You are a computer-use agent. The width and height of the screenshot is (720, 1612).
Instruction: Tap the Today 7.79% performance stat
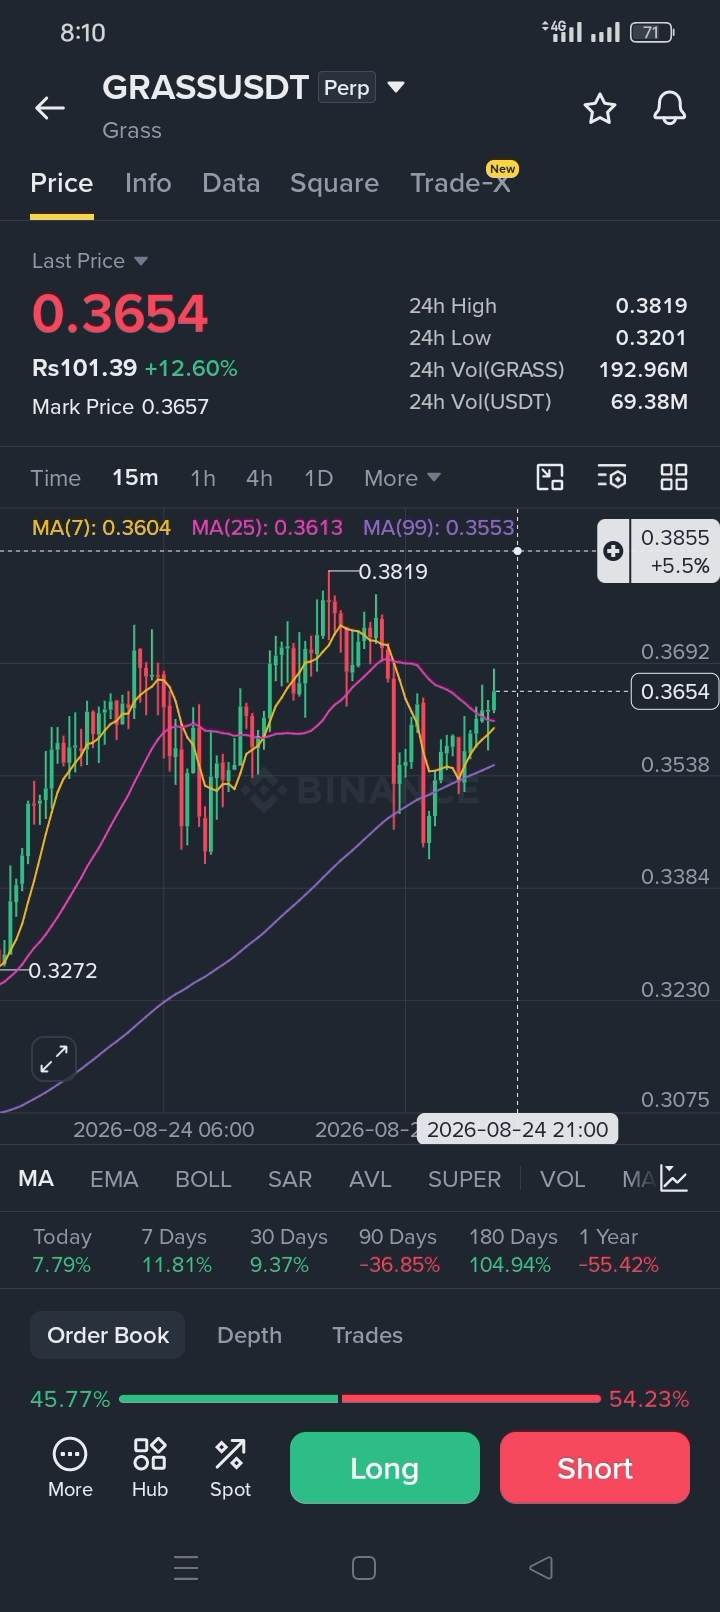coord(62,1251)
